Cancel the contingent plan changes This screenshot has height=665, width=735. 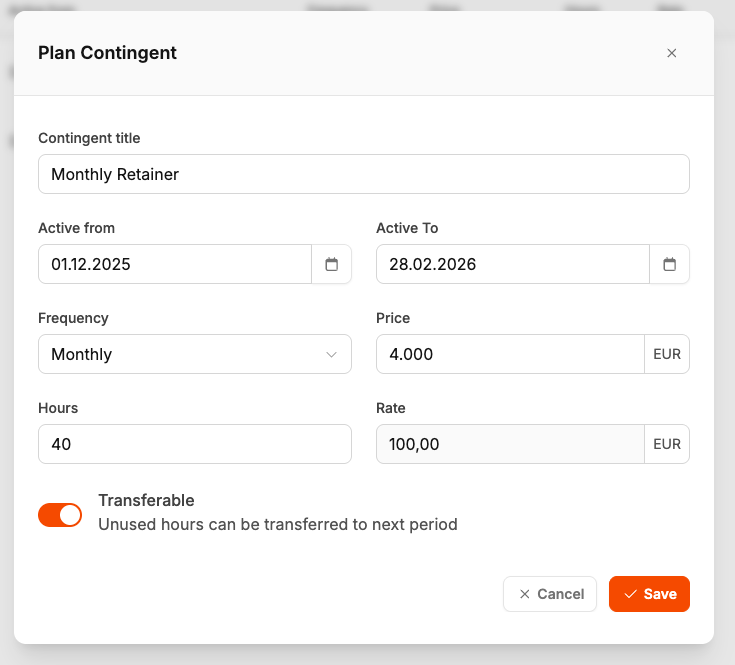click(x=550, y=594)
